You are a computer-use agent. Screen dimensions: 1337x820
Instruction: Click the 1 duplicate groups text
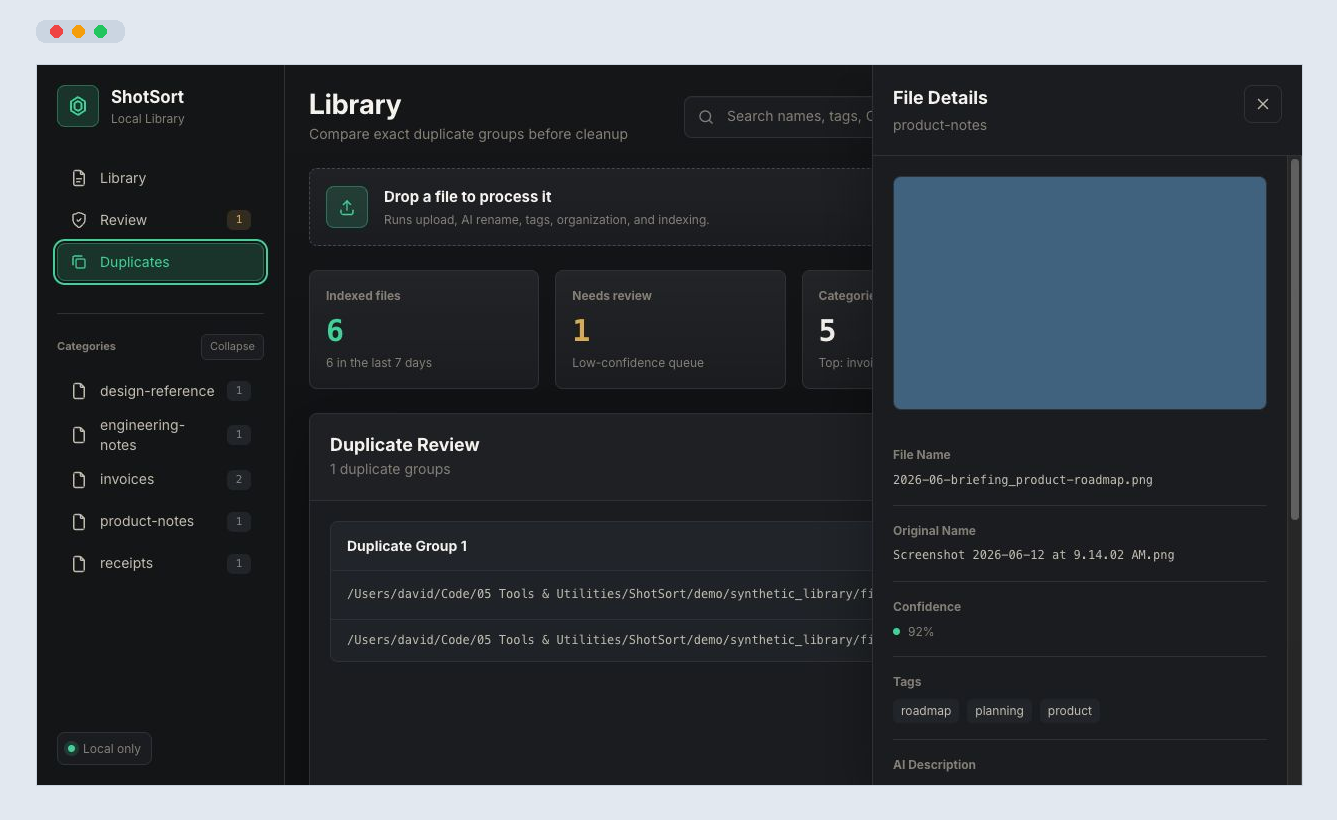coord(390,469)
